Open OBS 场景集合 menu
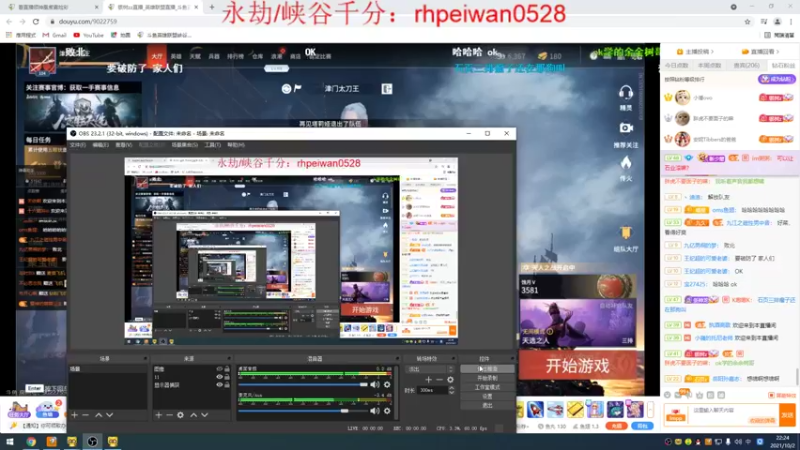The height and width of the screenshot is (450, 800). [185, 145]
